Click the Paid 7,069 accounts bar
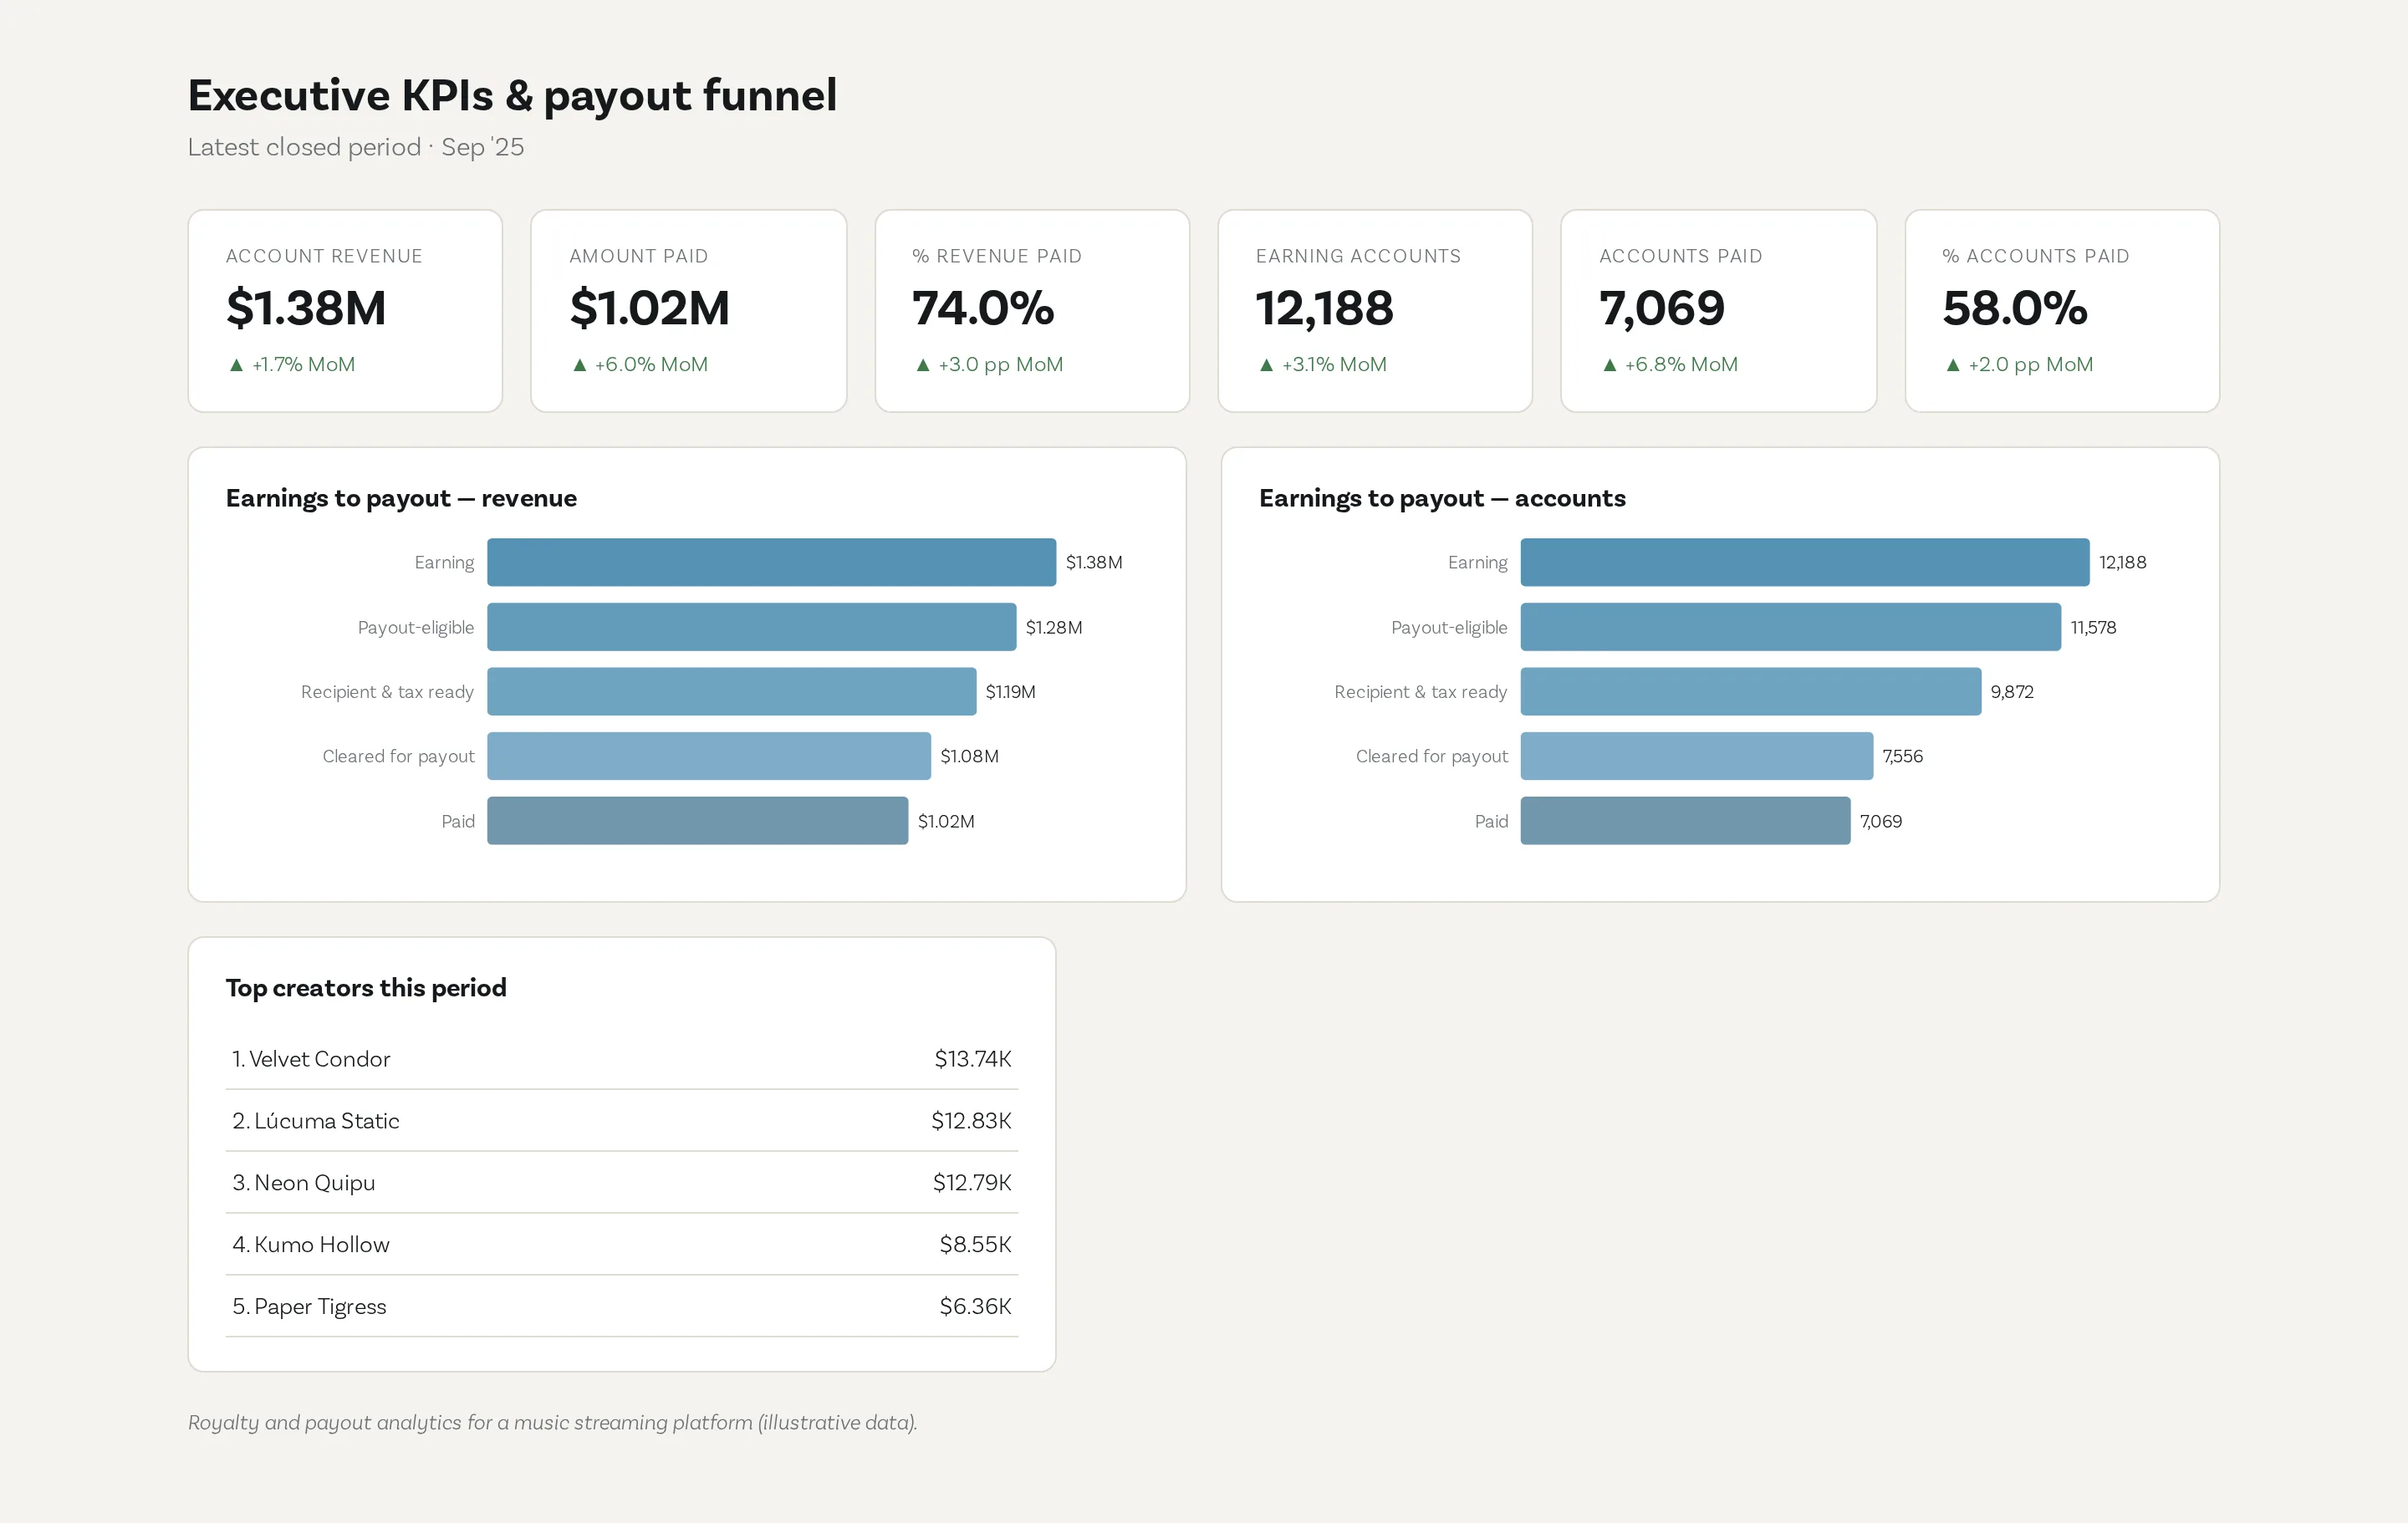Screen dimensions: 2408x1523 1685,821
